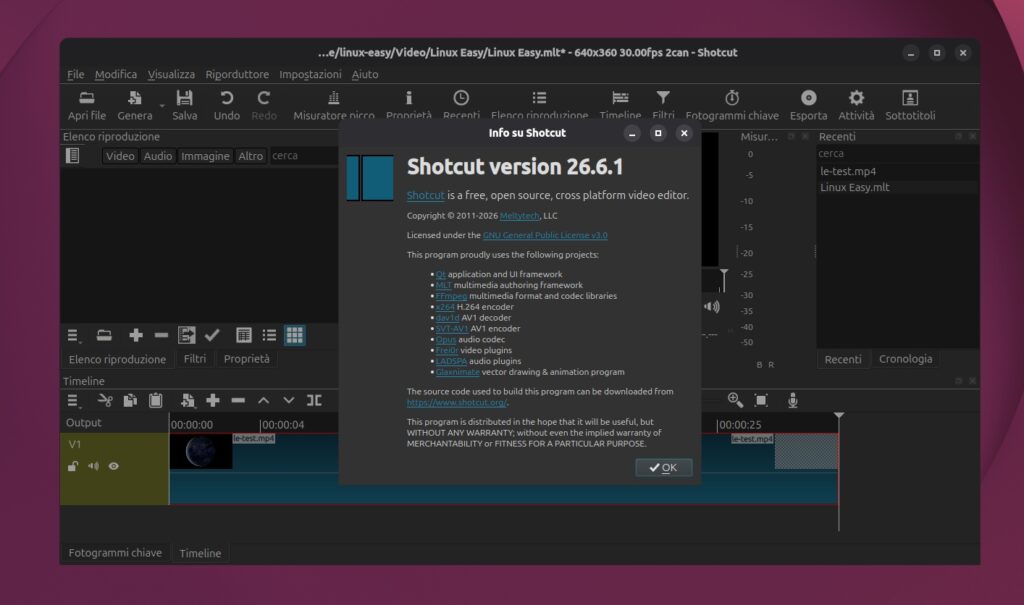Select le-test.mp4 in the Recenti list
The width and height of the screenshot is (1024, 605).
pyautogui.click(x=848, y=171)
